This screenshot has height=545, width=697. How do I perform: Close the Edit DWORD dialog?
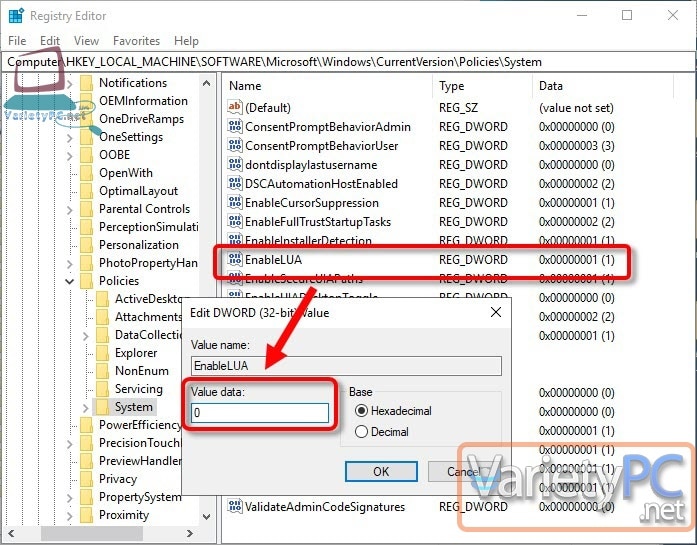tap(496, 313)
